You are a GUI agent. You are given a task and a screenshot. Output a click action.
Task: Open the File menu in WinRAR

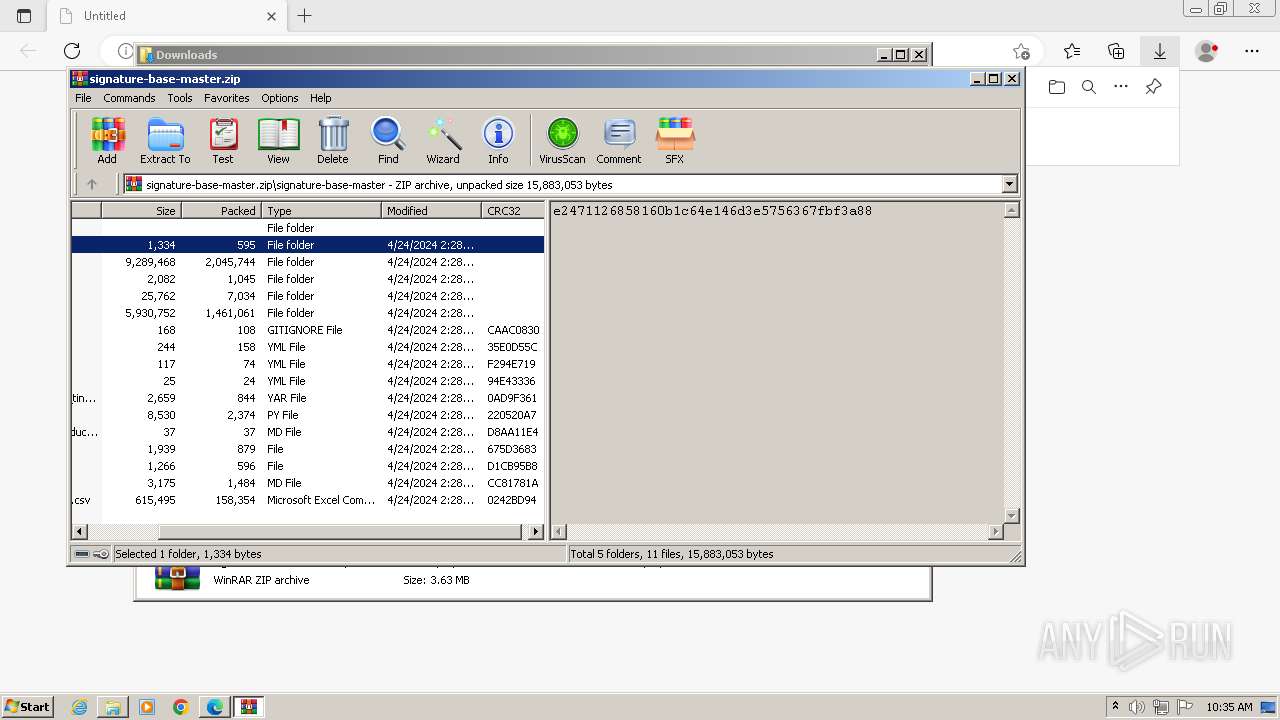83,98
